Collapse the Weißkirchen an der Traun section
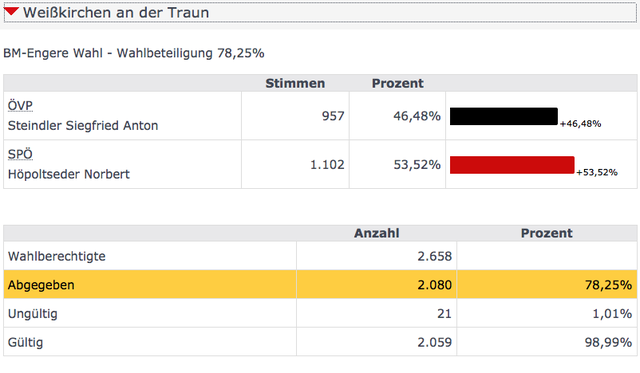 coord(320,13)
